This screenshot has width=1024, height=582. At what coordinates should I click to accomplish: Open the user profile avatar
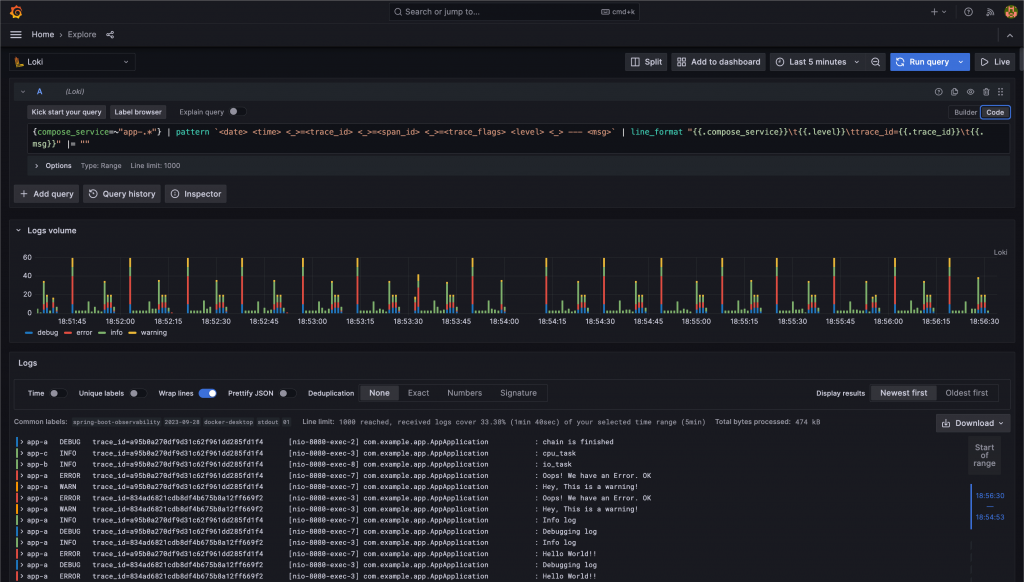coord(1010,12)
